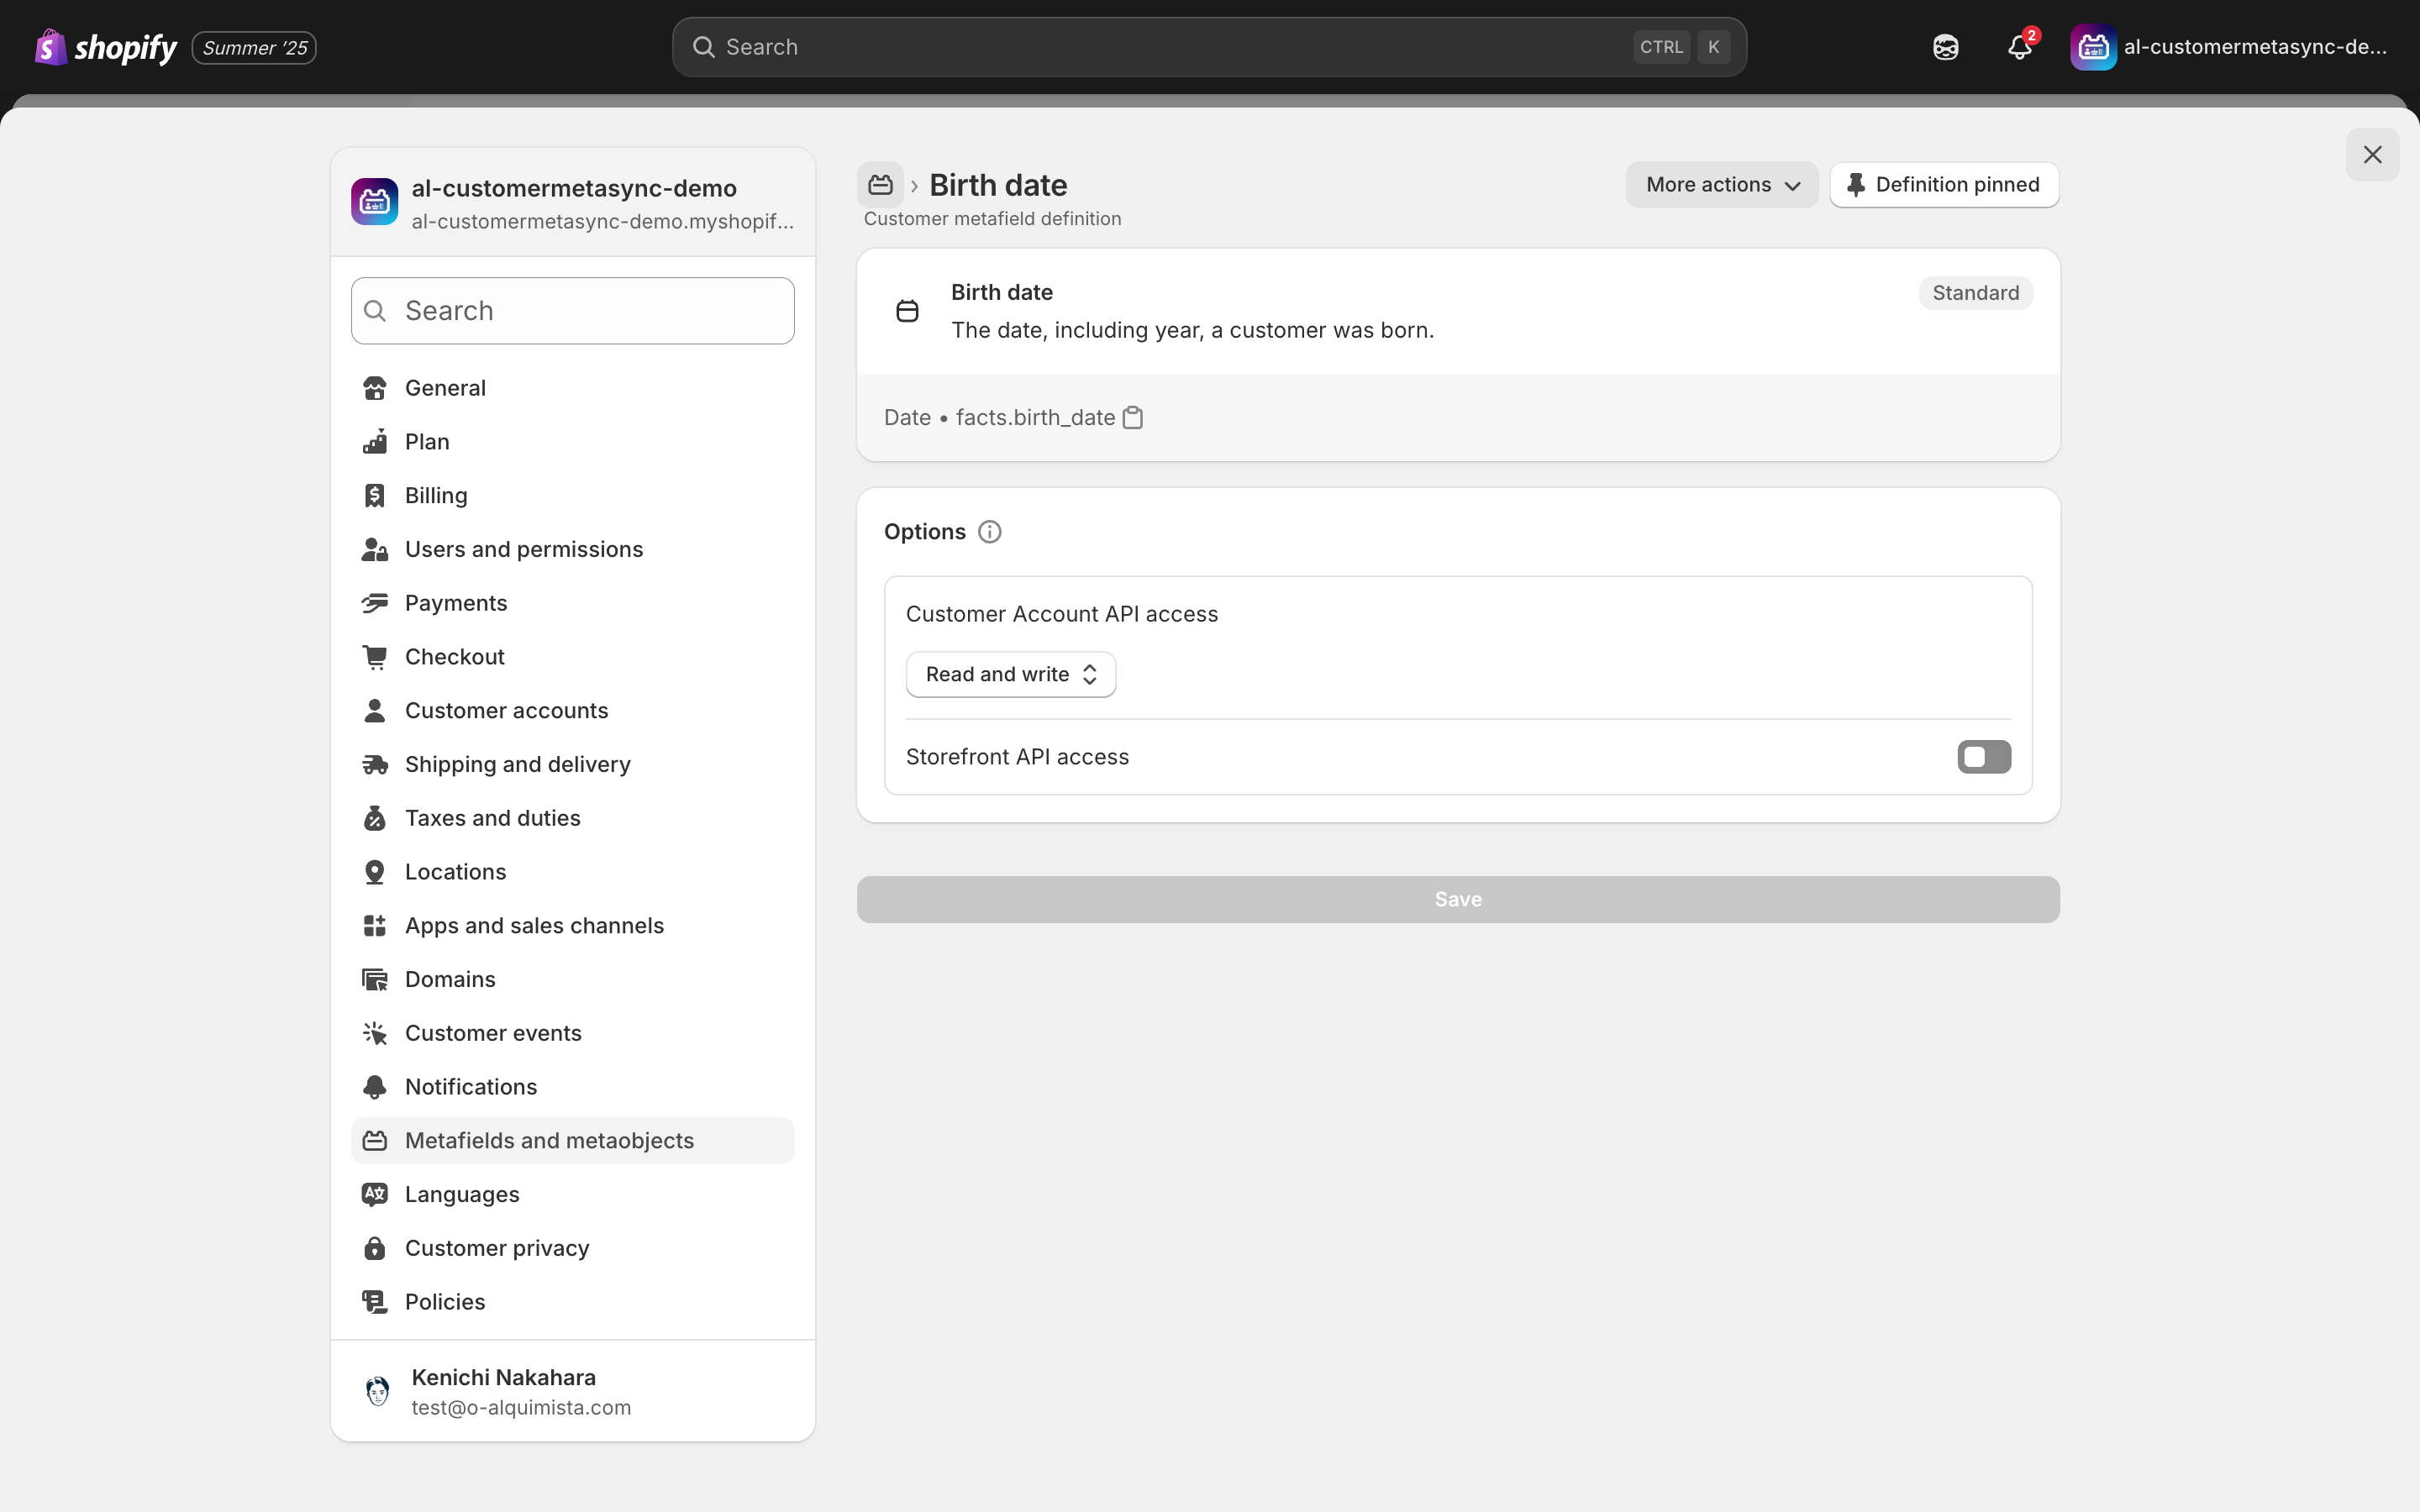Navigate to Languages settings
The image size is (2420, 1512).
[573, 1195]
